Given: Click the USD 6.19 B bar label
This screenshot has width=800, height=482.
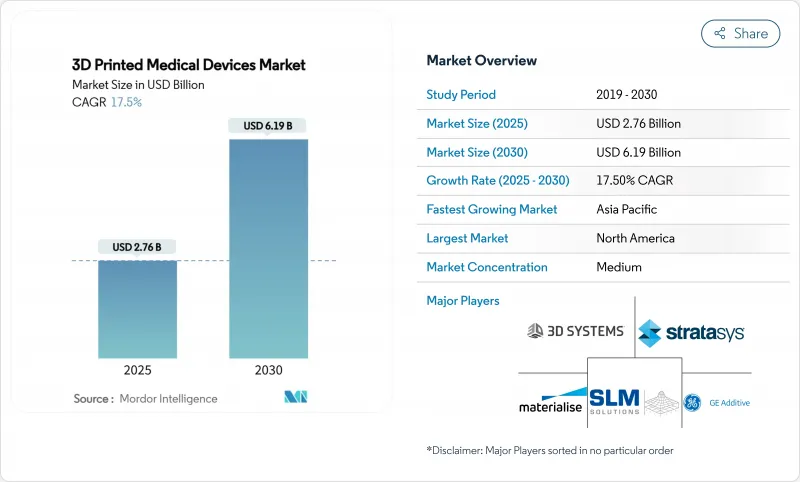Looking at the screenshot, I should click(x=269, y=126).
